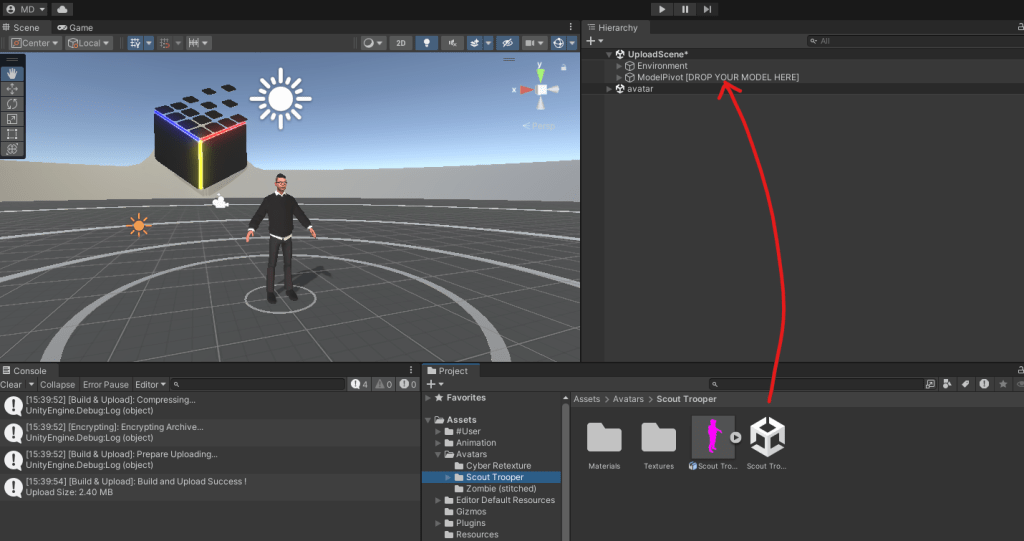Select the Scale tool

(x=12, y=119)
